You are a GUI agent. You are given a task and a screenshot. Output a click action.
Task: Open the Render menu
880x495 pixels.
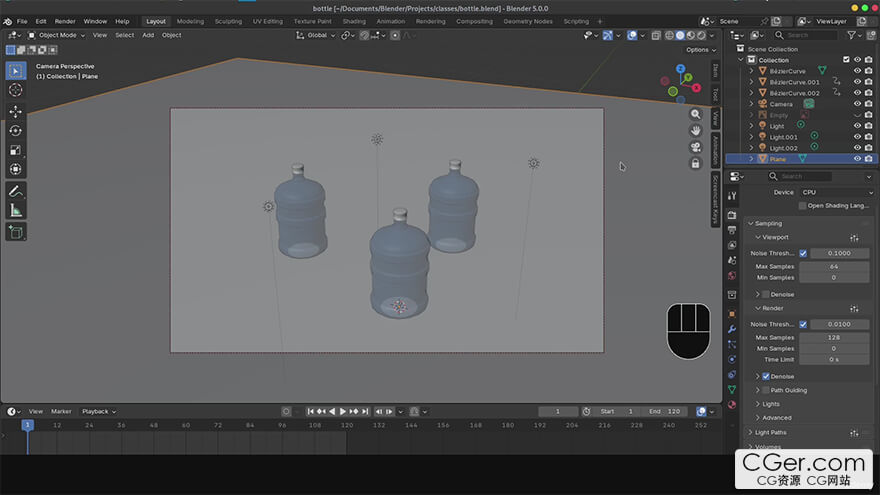(65, 21)
